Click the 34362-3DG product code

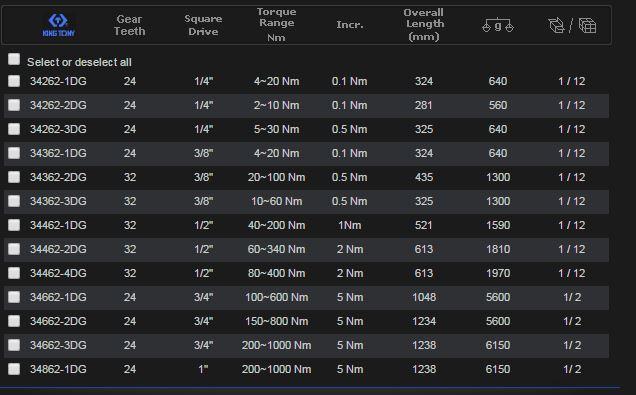tap(58, 201)
